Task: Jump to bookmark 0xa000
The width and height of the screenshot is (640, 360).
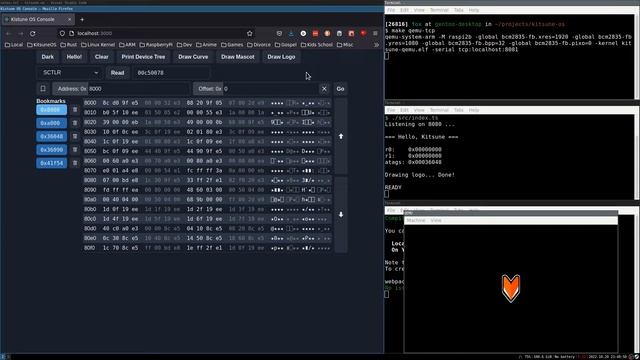Action: tap(51, 123)
